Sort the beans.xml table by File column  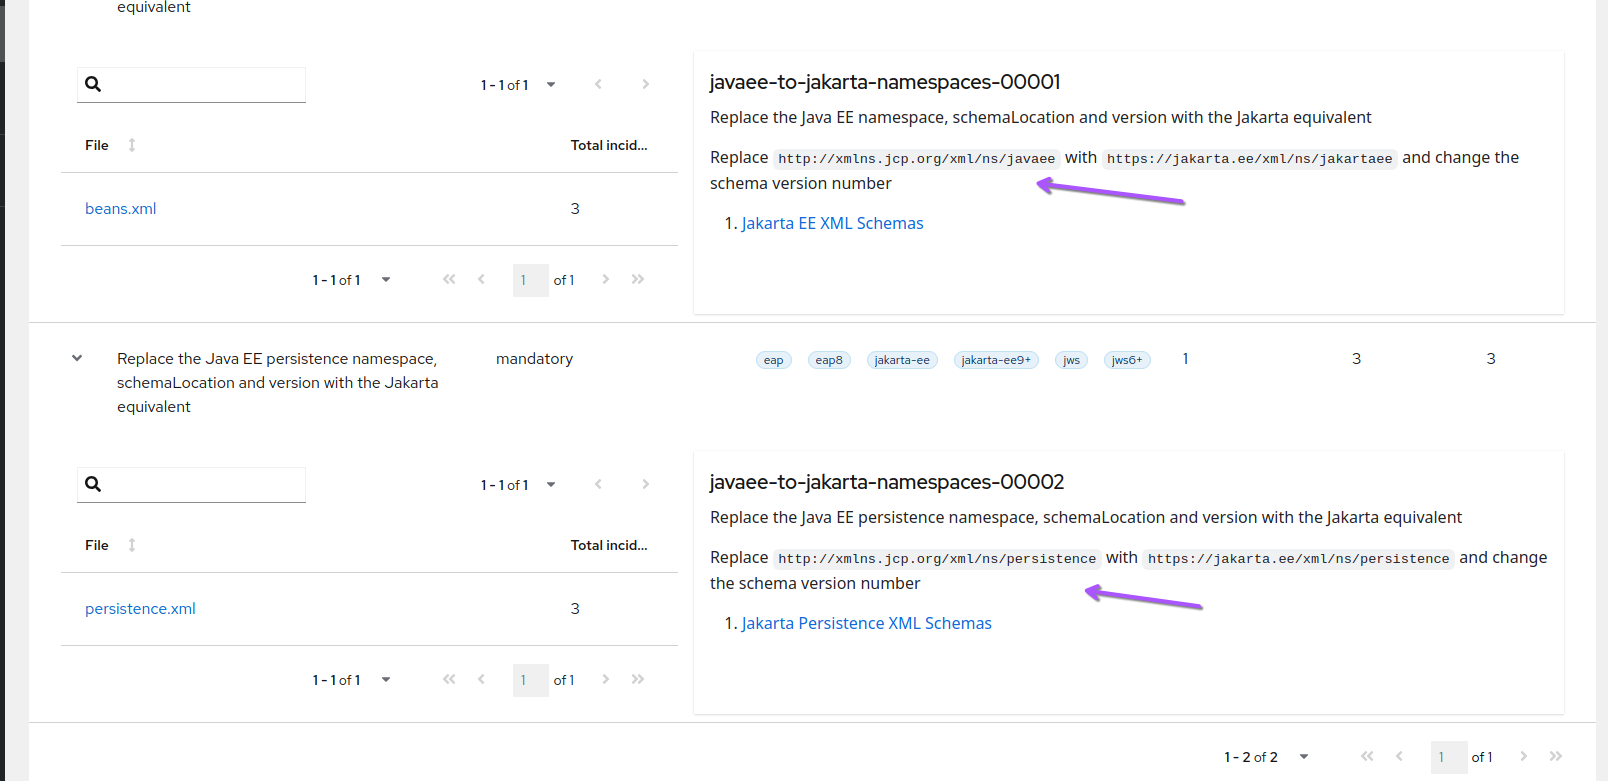tap(132, 145)
